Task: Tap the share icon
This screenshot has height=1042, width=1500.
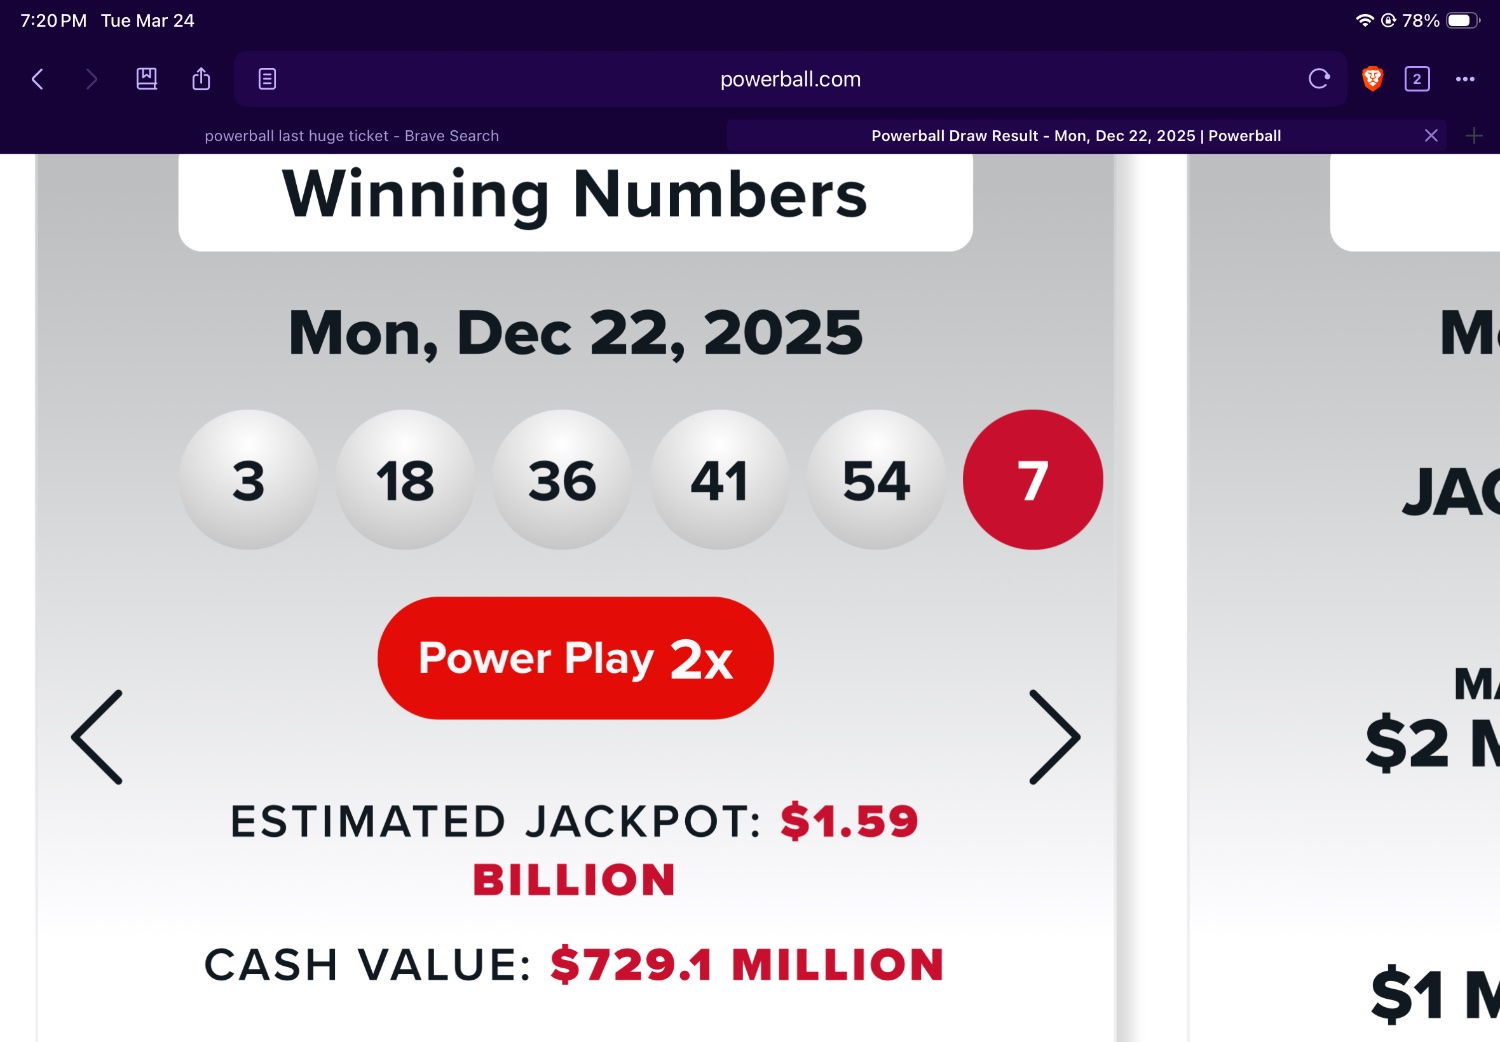Action: 201,79
